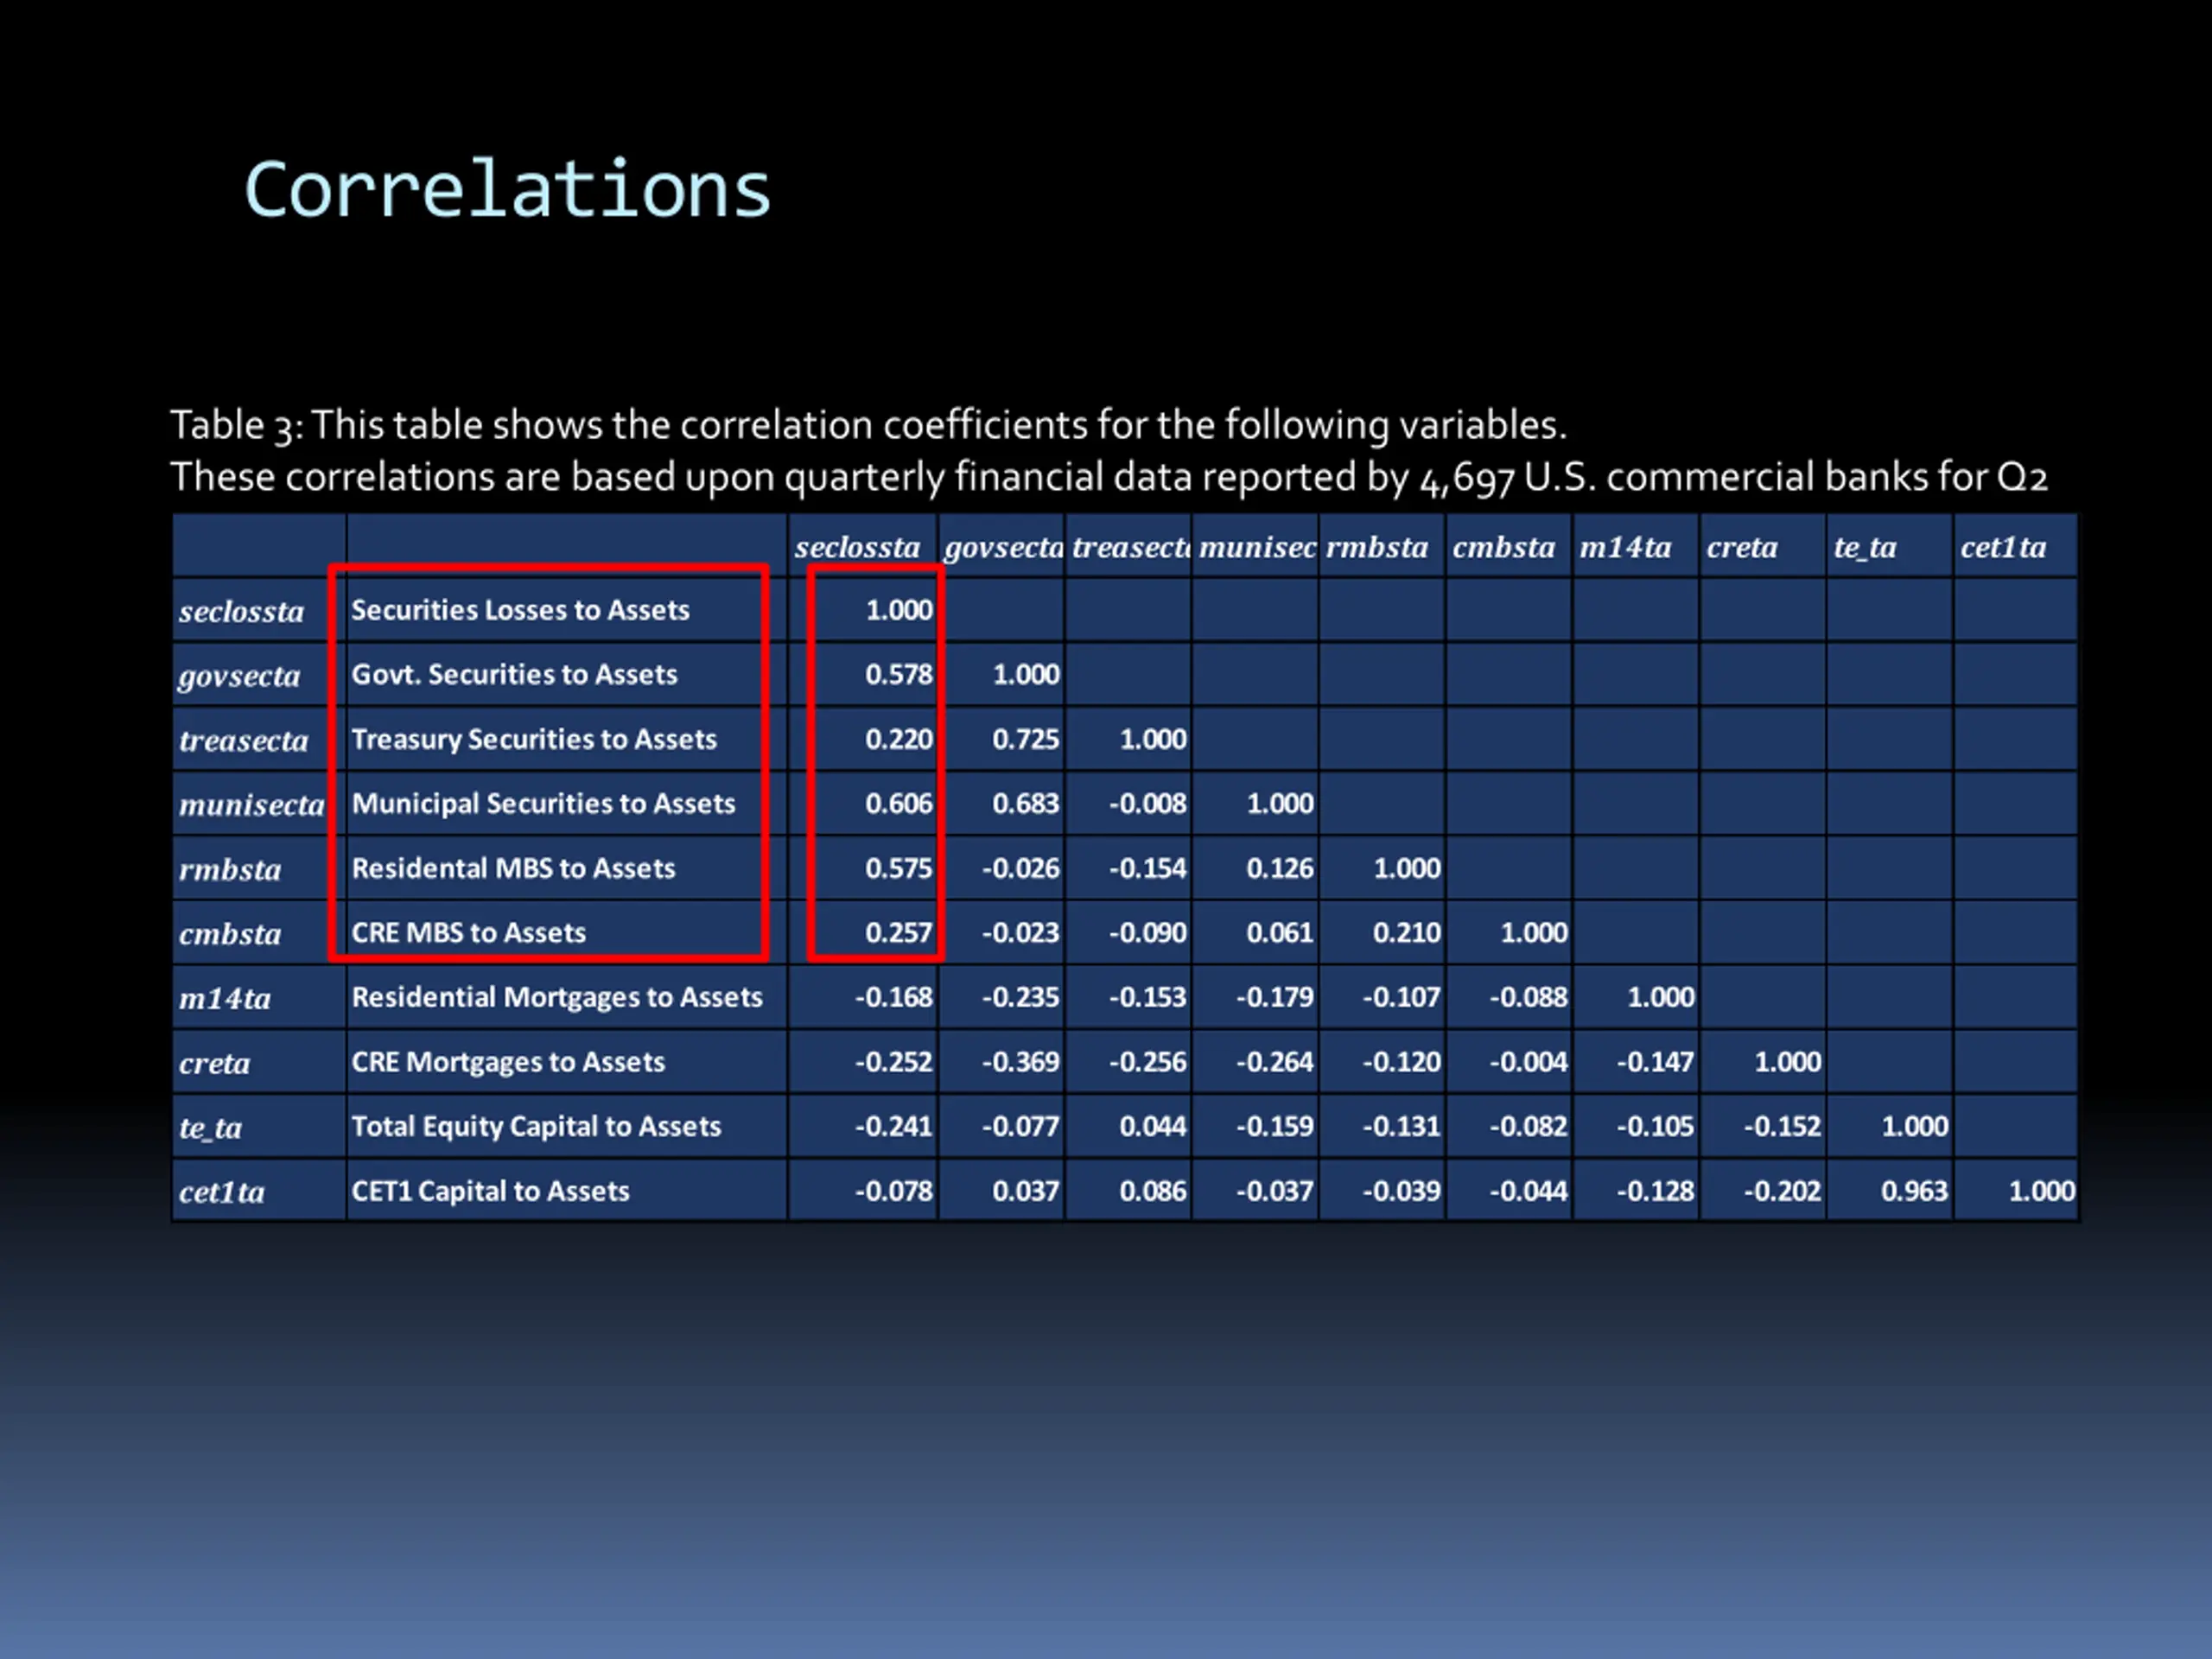Click 'CRE Mortgages to Assets' label
Image resolution: width=2212 pixels, height=1659 pixels.
pos(508,1062)
